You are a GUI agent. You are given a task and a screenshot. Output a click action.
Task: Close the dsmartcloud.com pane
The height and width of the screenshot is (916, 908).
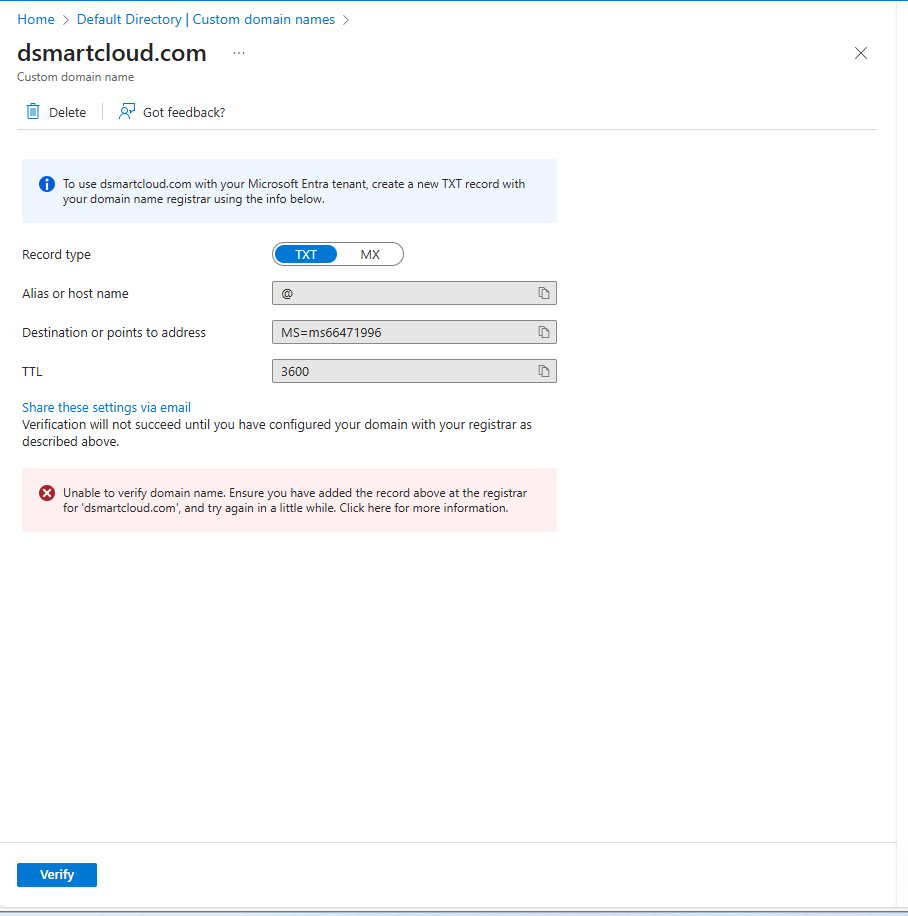(861, 53)
